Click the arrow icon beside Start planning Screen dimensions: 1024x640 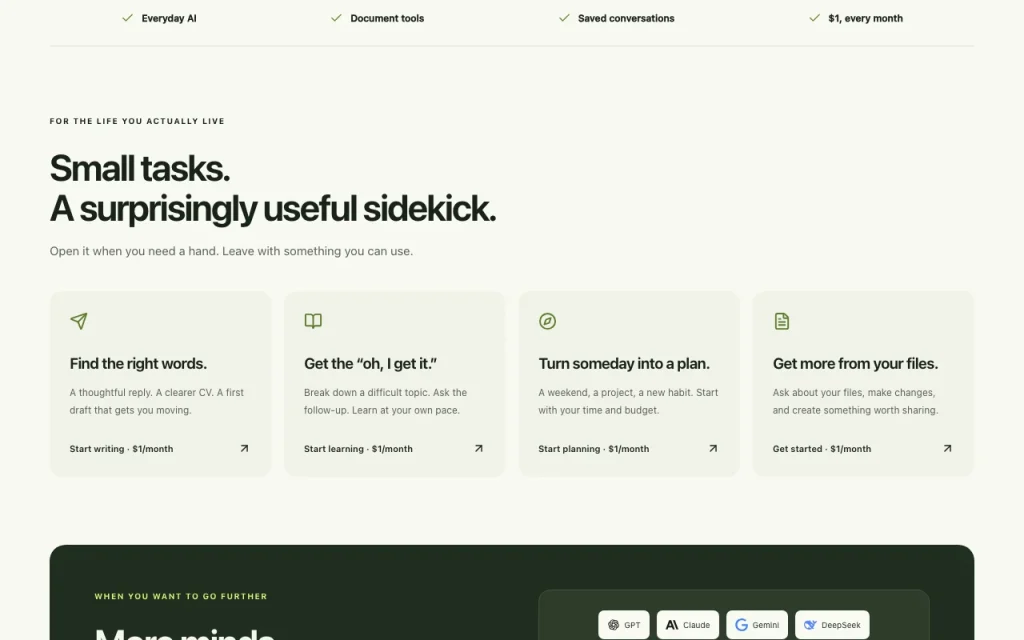point(713,449)
